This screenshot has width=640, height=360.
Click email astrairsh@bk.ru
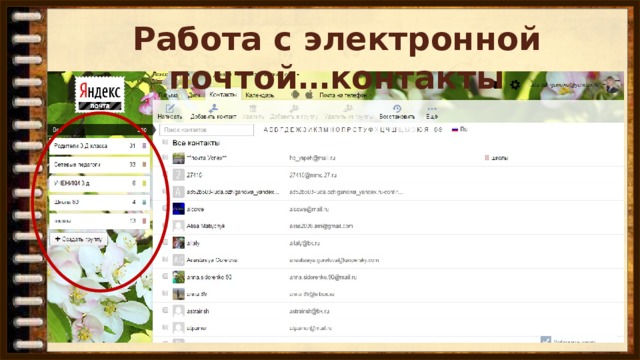[x=309, y=311]
